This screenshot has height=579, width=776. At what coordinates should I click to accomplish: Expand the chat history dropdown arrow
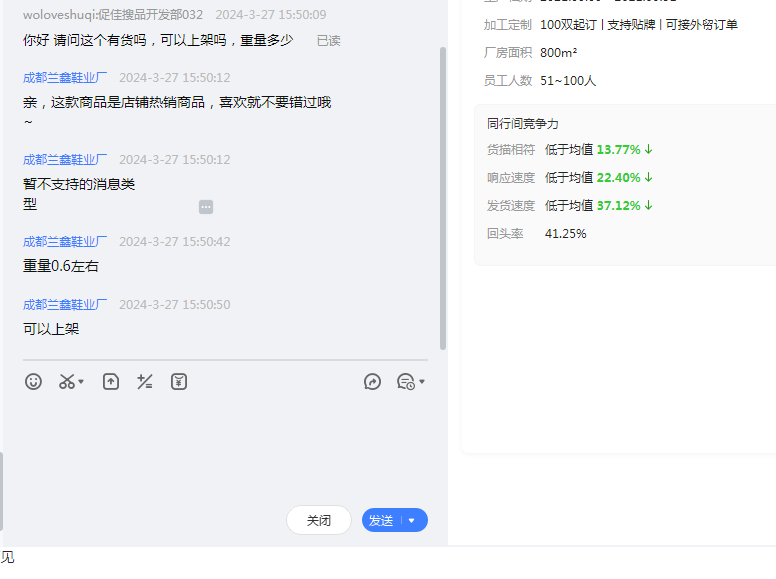[x=422, y=382]
